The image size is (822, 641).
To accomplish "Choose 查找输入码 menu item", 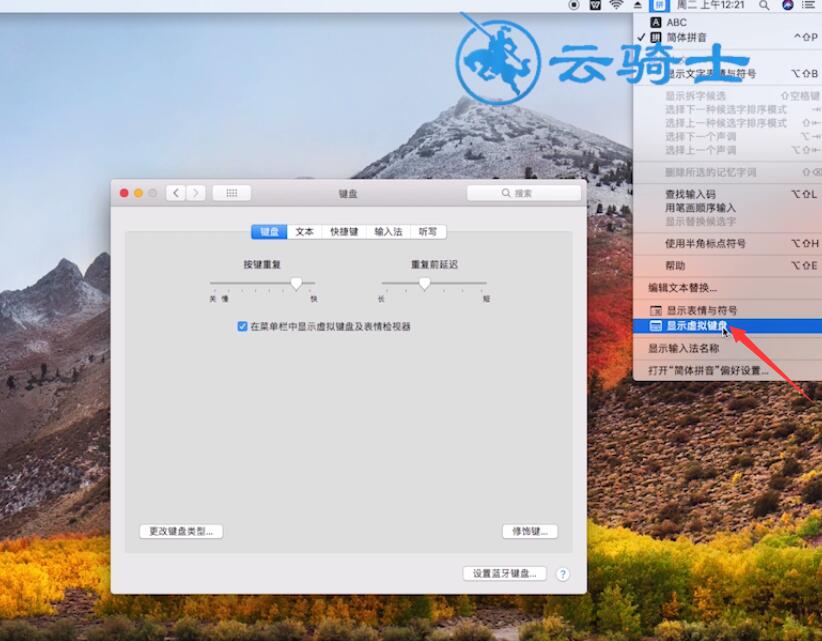I will [728, 194].
